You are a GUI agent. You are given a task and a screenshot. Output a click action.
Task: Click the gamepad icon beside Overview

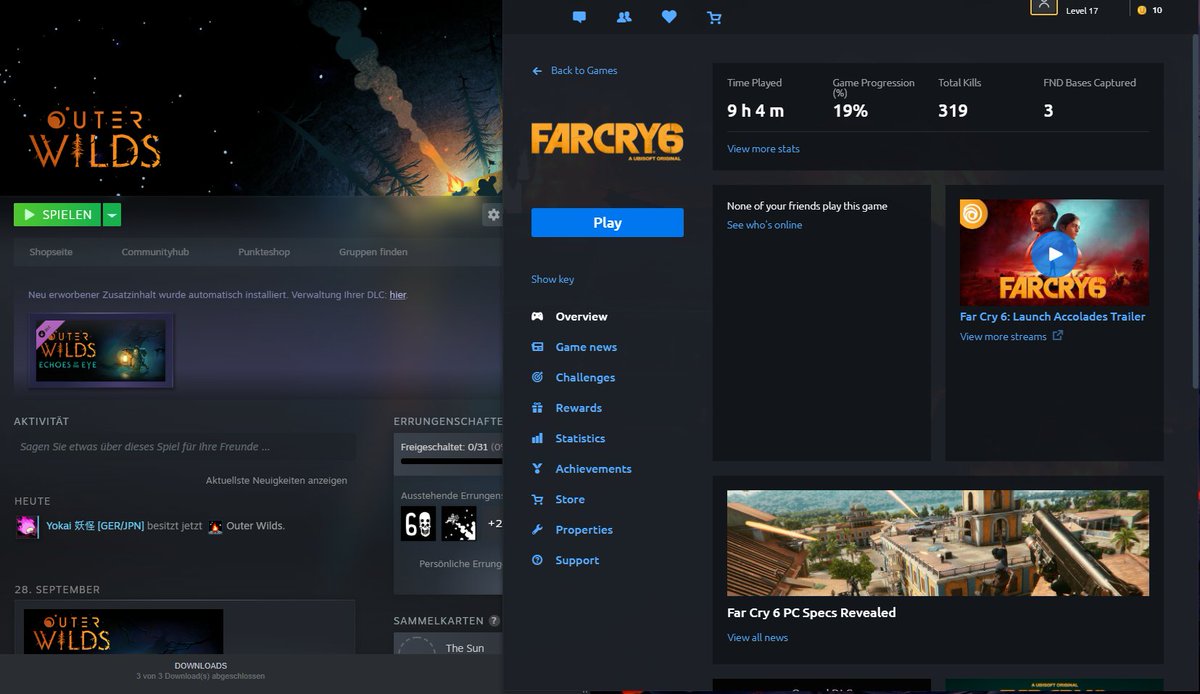(x=537, y=316)
